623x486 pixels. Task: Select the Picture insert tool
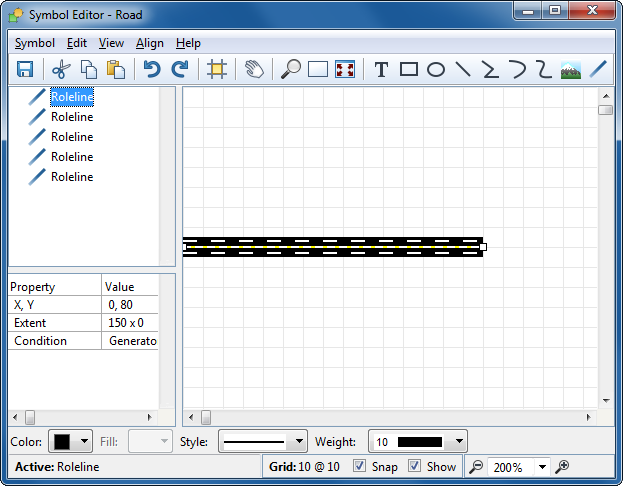point(571,69)
